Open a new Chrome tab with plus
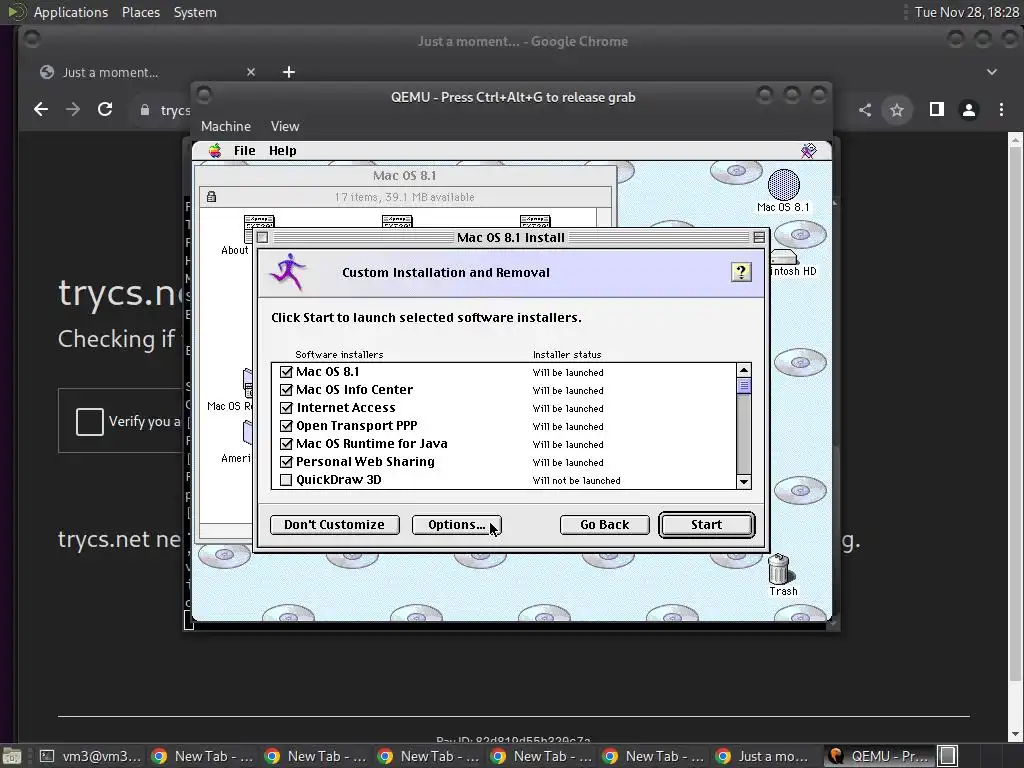1024x768 pixels. tap(289, 72)
